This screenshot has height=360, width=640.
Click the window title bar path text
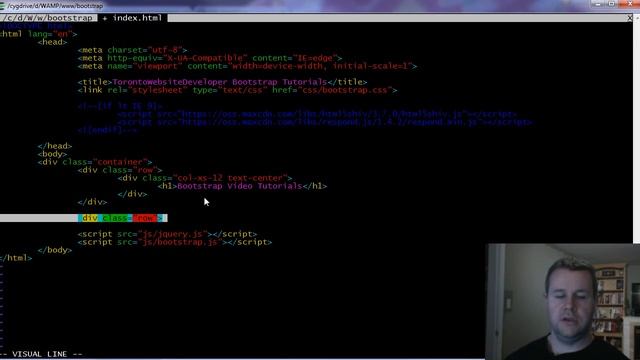(55, 6)
